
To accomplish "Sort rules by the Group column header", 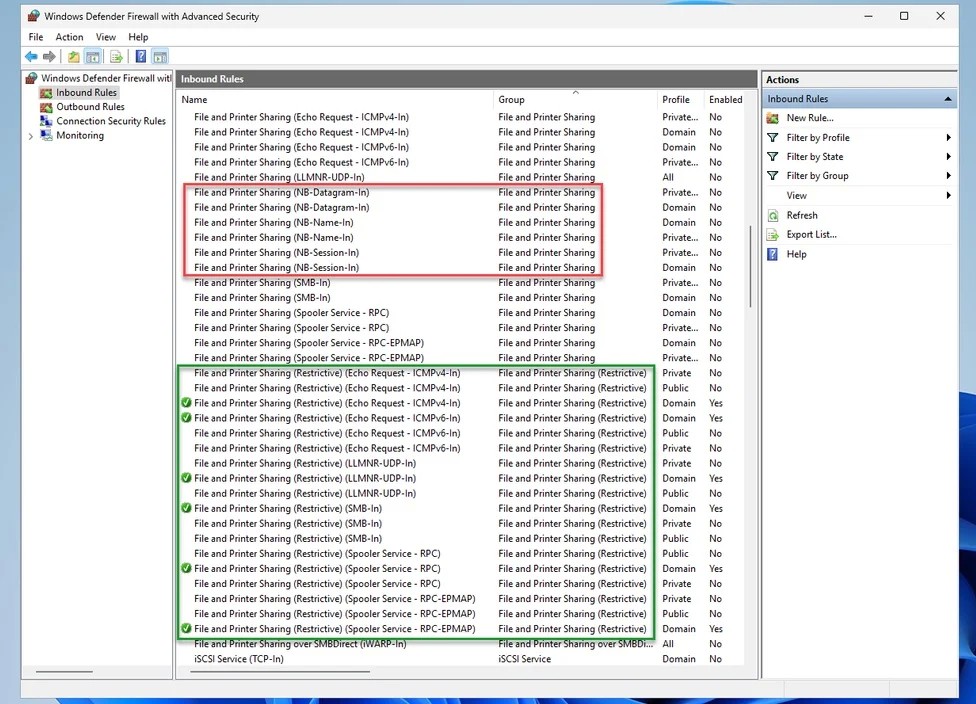I will pyautogui.click(x=511, y=100).
